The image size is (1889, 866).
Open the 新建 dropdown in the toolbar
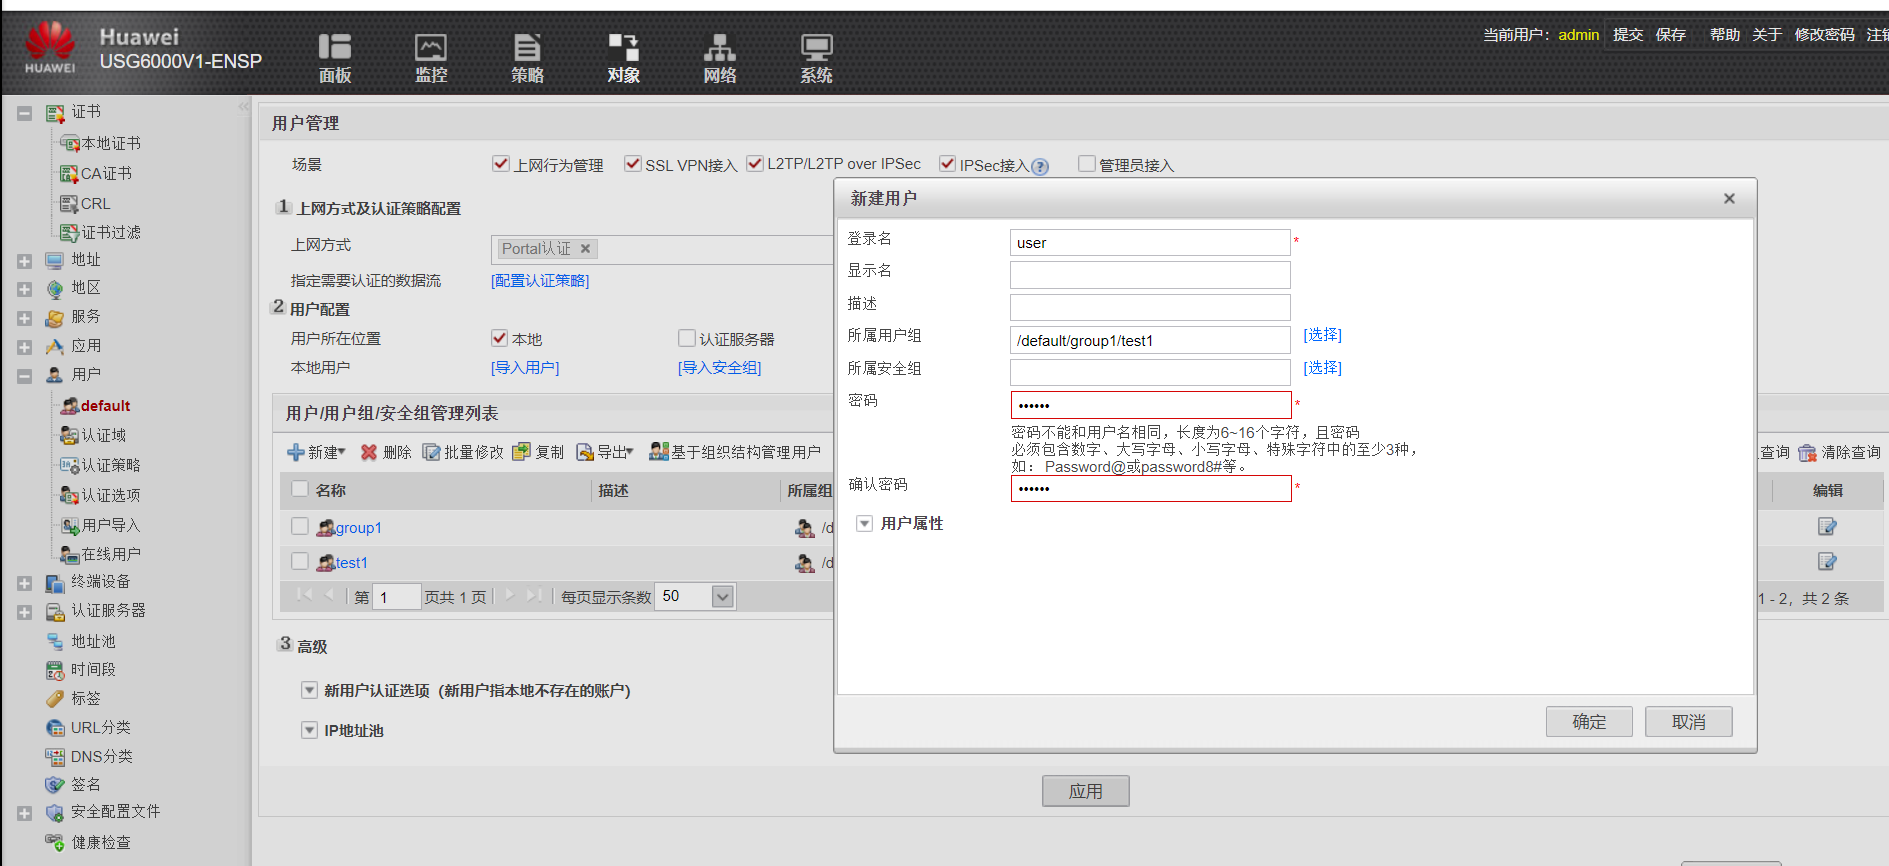point(316,452)
